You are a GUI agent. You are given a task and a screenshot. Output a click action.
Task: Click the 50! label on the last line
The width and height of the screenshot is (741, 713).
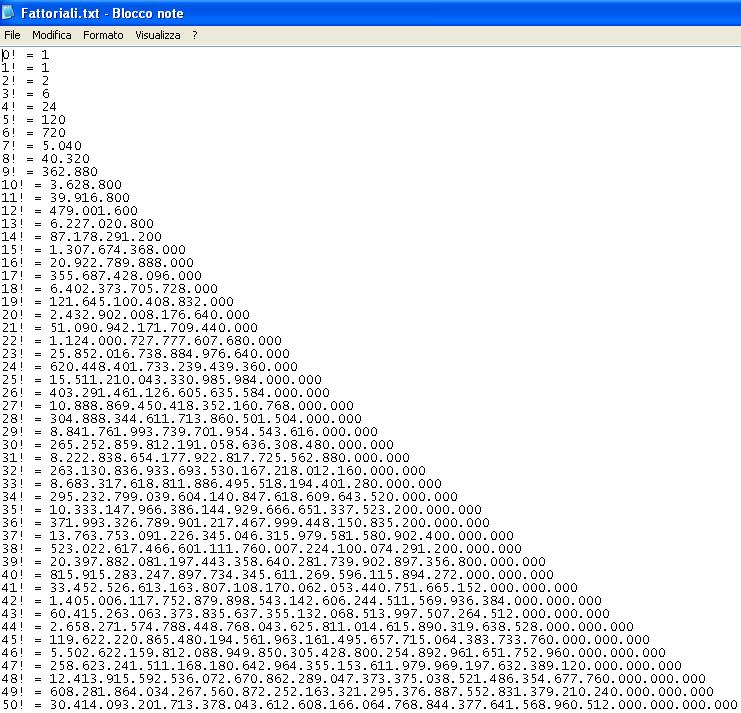(x=13, y=704)
